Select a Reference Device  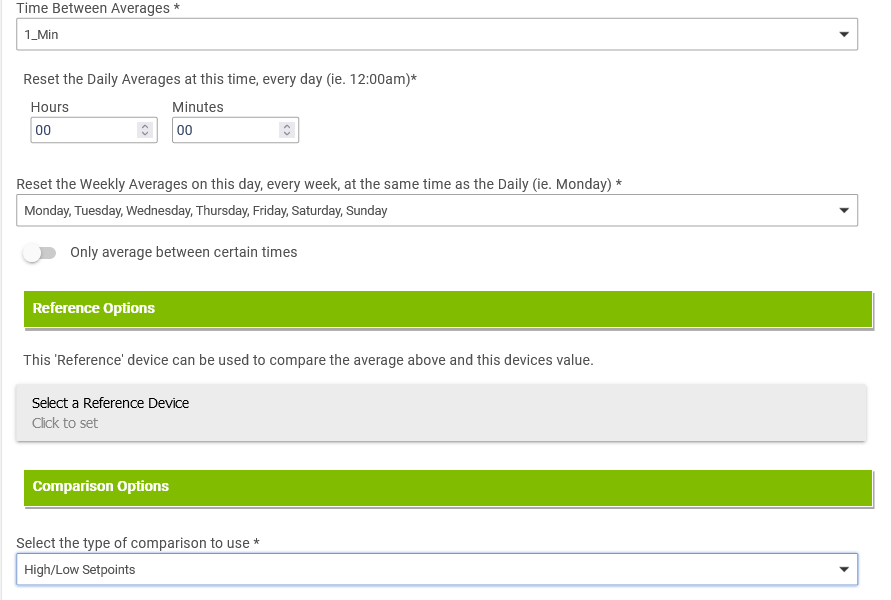pos(441,412)
